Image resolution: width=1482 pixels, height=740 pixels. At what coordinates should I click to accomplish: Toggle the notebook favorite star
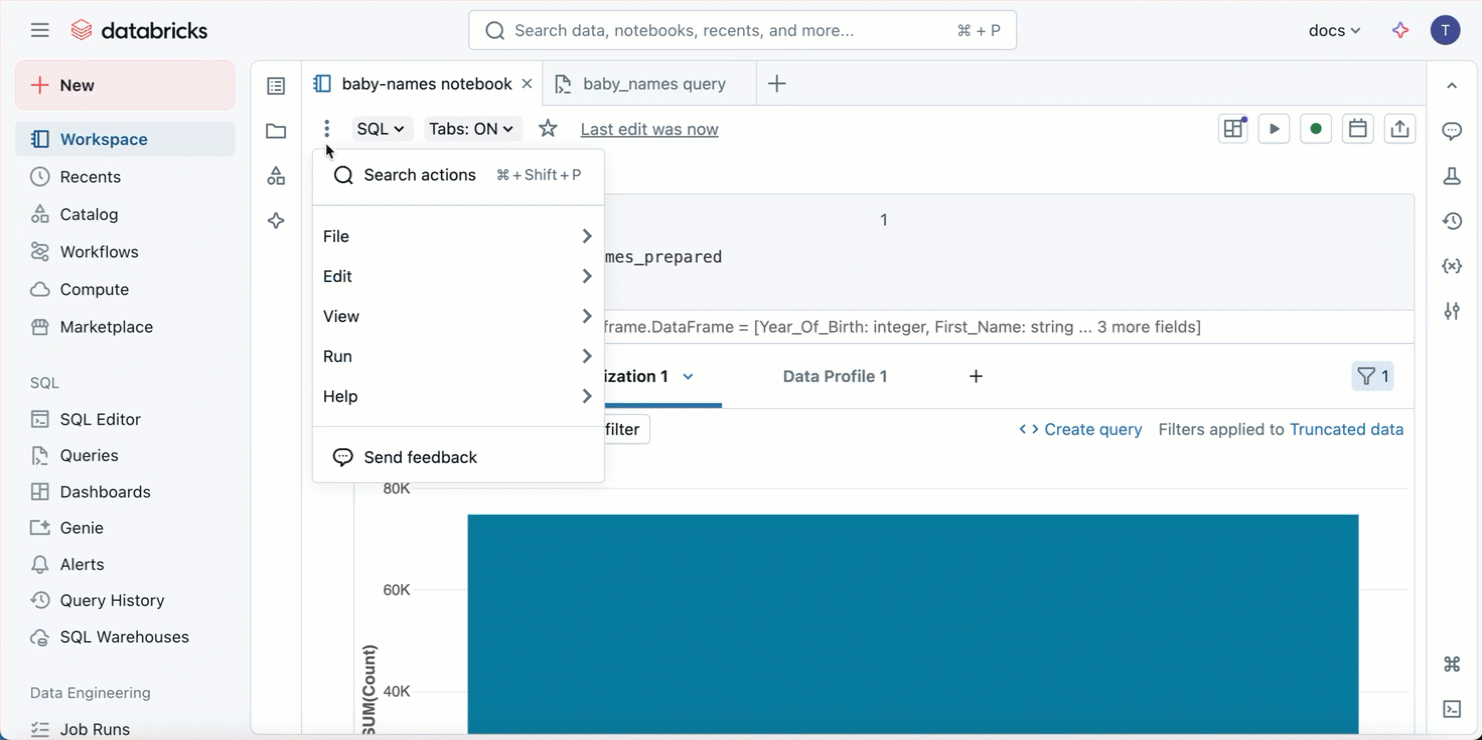click(546, 128)
